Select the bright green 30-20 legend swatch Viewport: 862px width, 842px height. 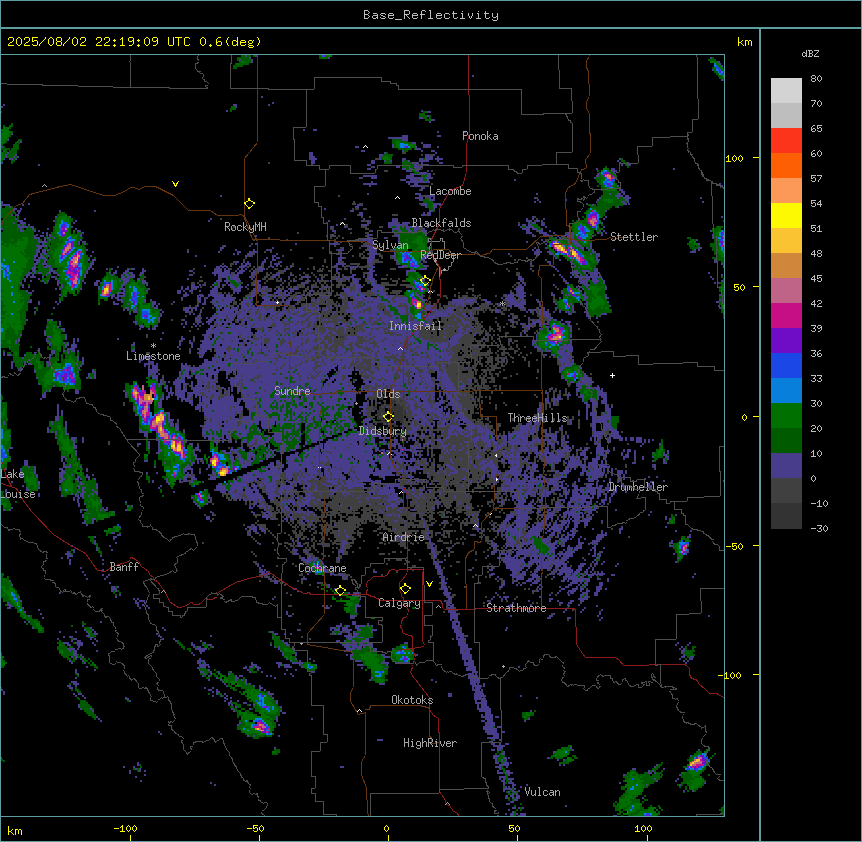tap(786, 416)
